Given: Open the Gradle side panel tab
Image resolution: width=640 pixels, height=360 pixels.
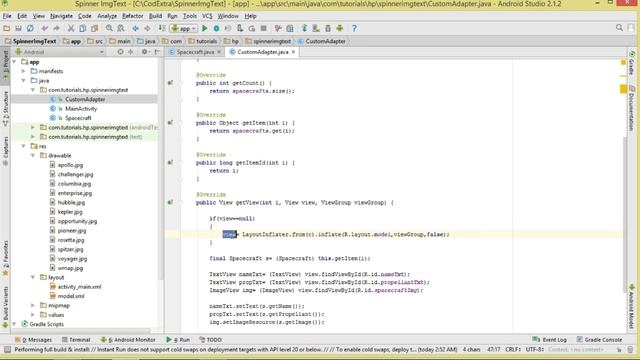Looking at the screenshot, I should pos(632,62).
